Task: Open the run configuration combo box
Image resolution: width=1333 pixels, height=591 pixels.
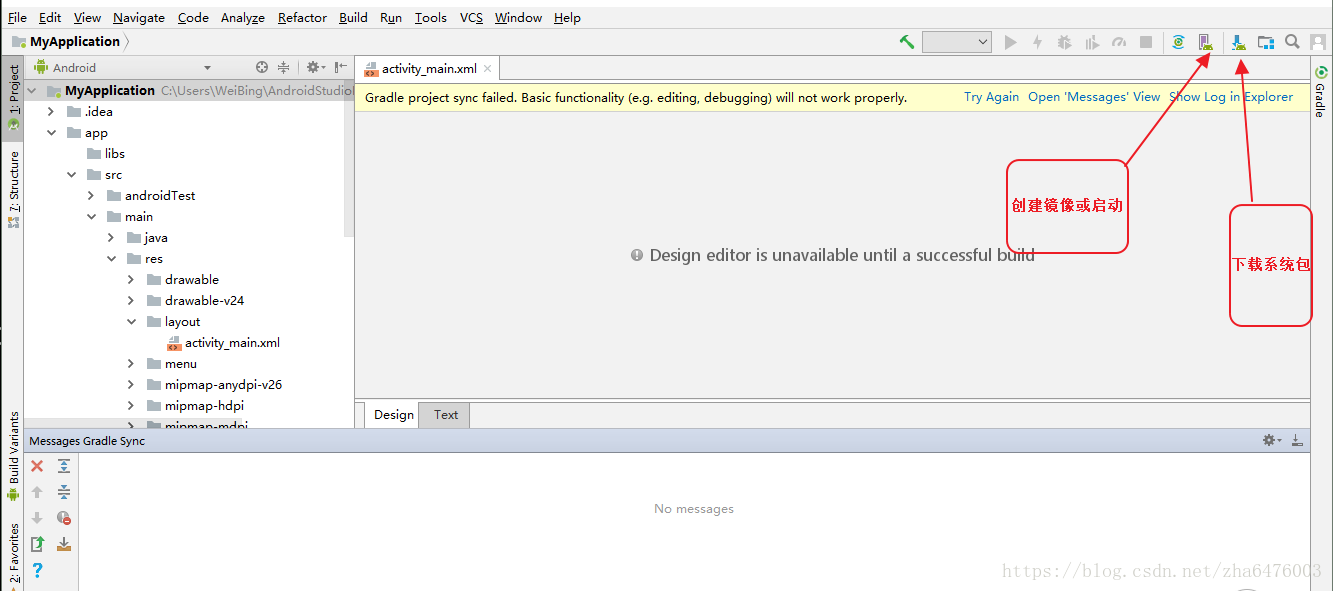Action: (957, 42)
